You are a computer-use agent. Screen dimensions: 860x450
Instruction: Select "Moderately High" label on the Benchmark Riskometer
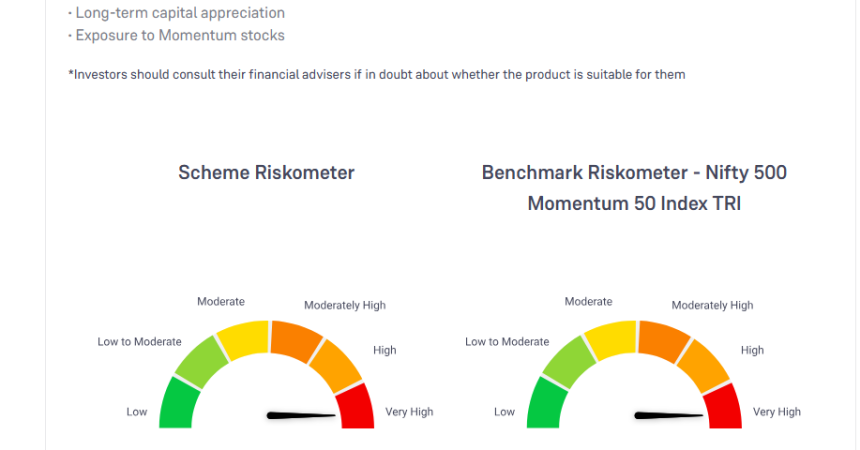(712, 305)
